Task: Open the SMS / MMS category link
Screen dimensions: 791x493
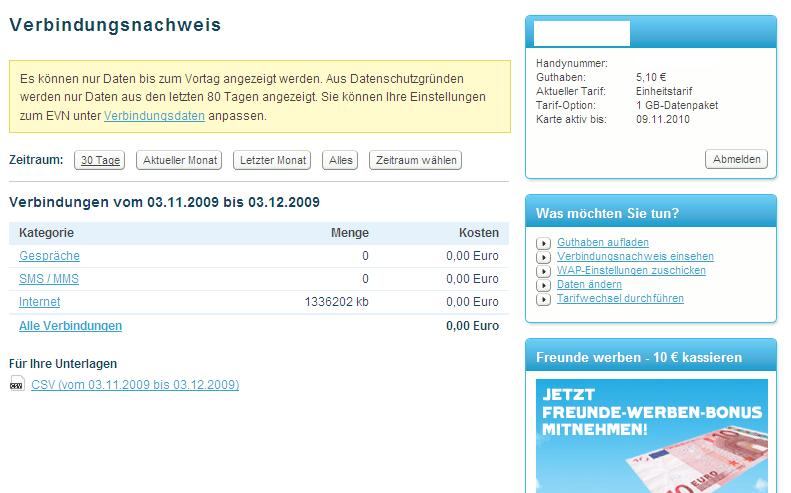Action: tap(49, 279)
